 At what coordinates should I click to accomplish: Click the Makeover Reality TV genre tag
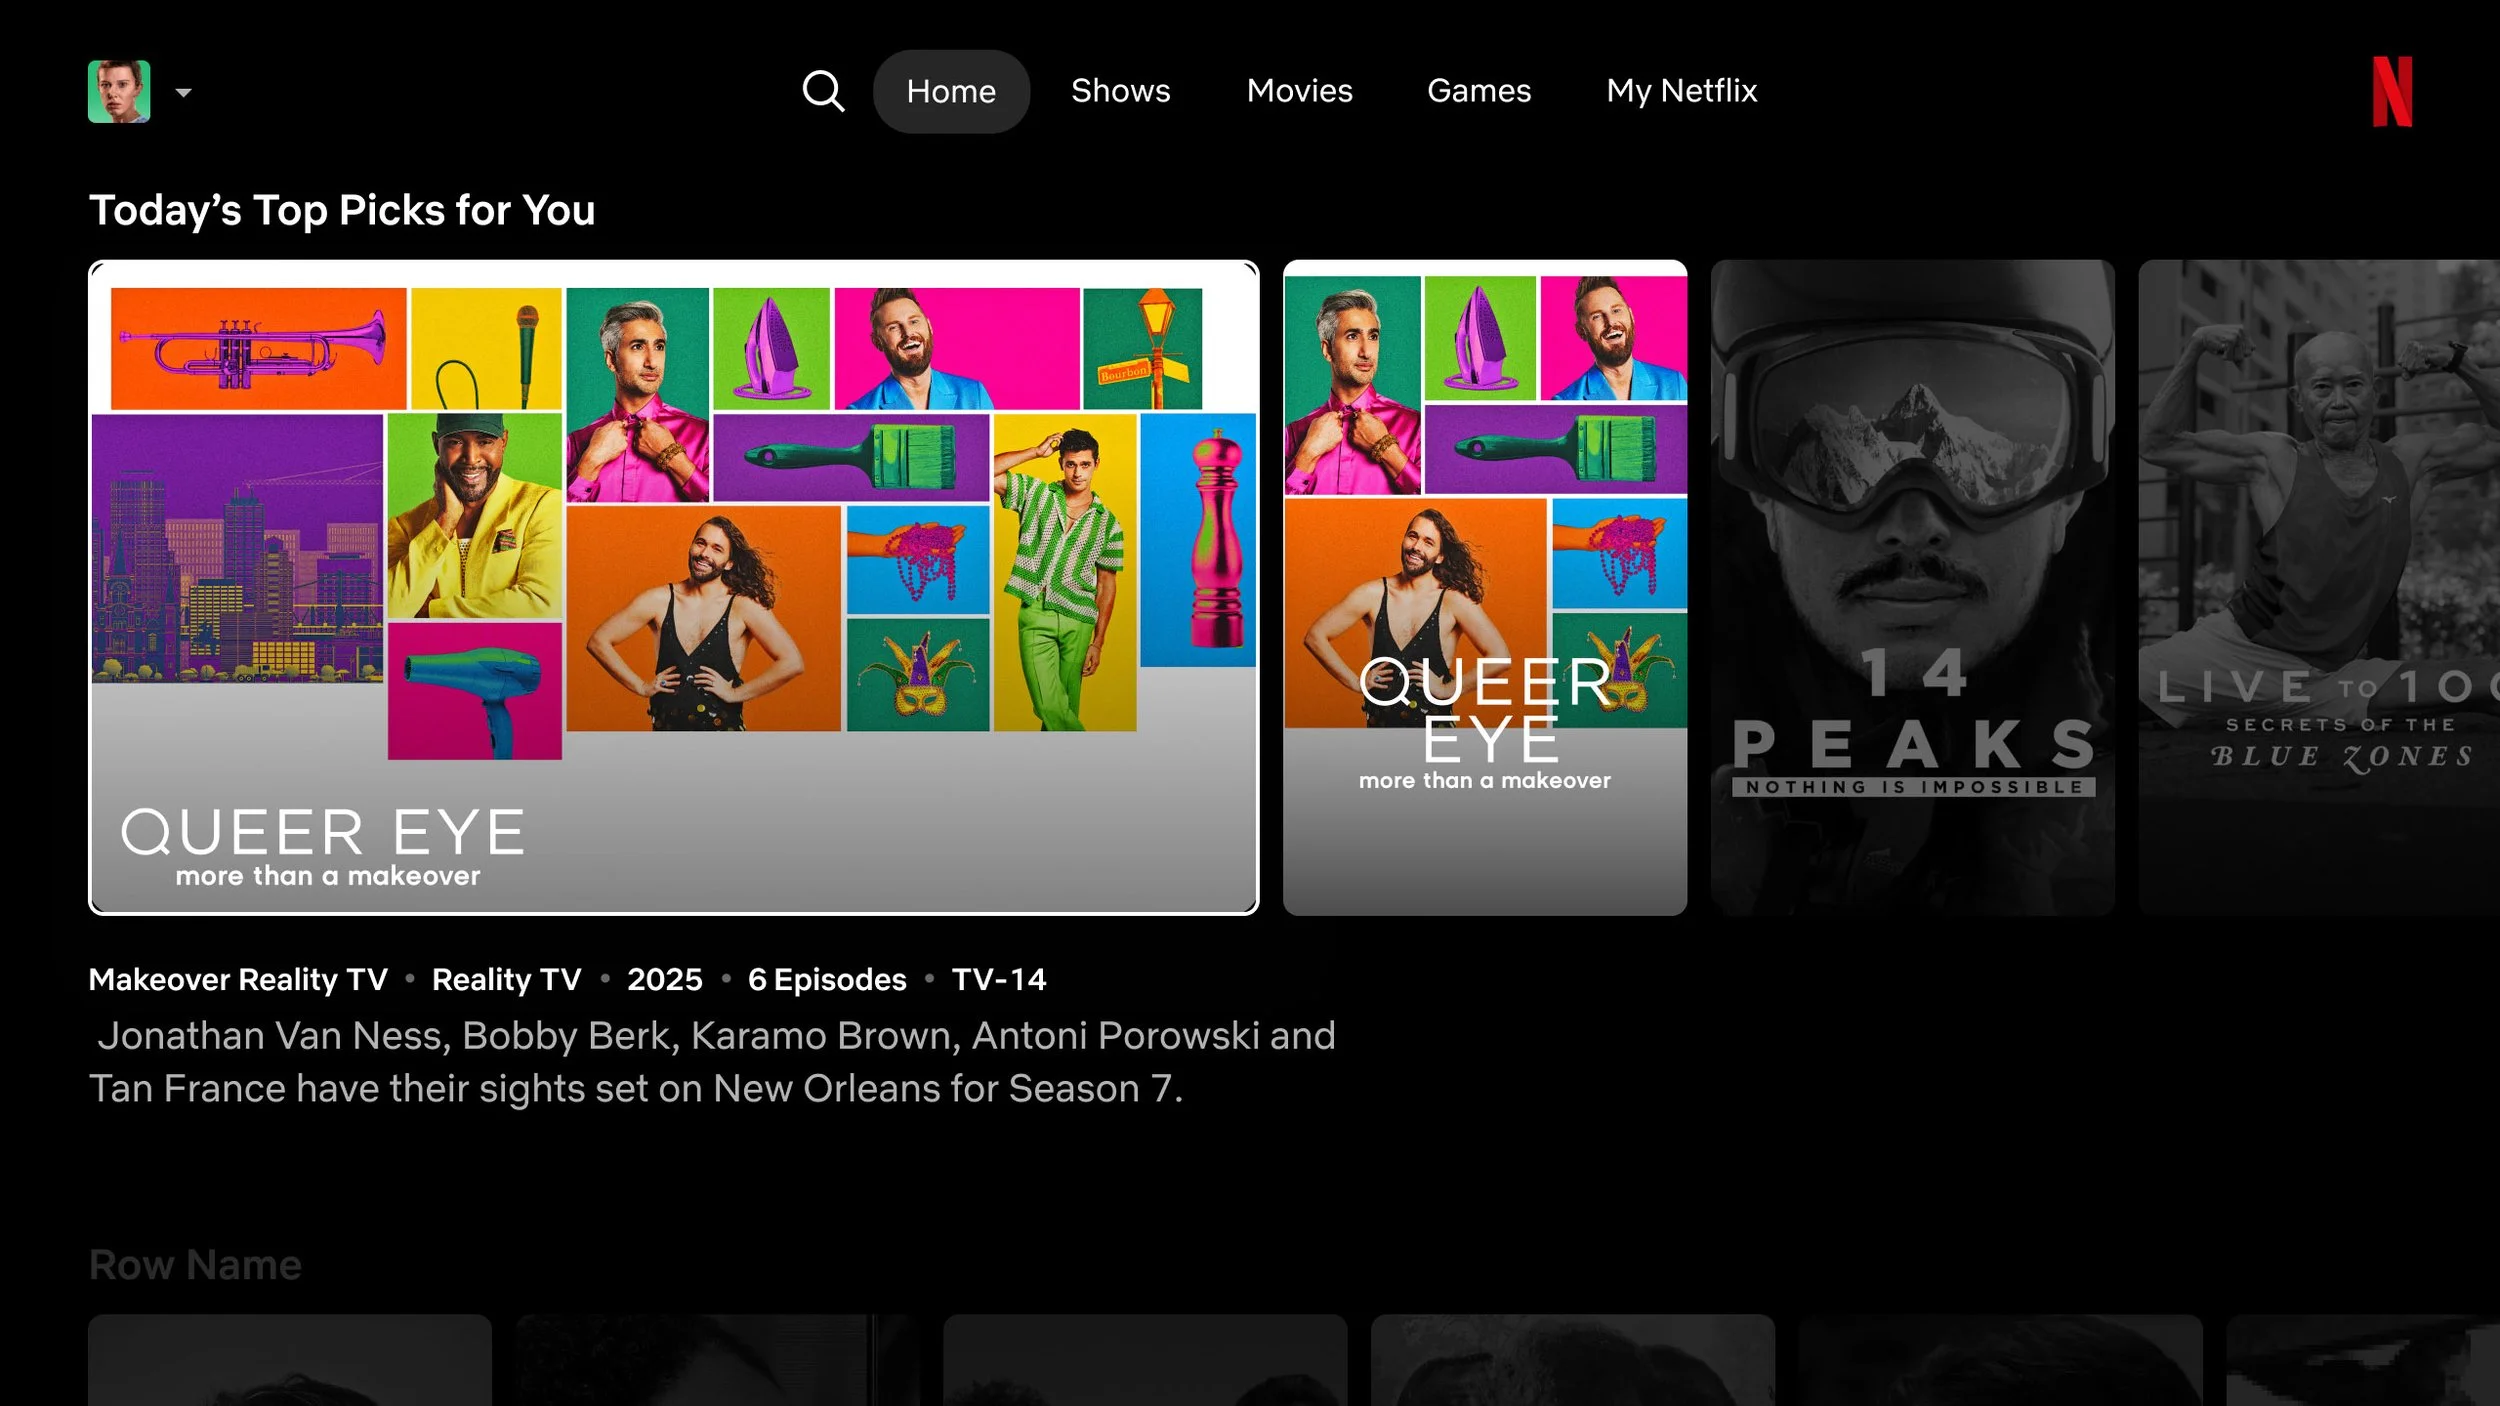click(x=238, y=979)
